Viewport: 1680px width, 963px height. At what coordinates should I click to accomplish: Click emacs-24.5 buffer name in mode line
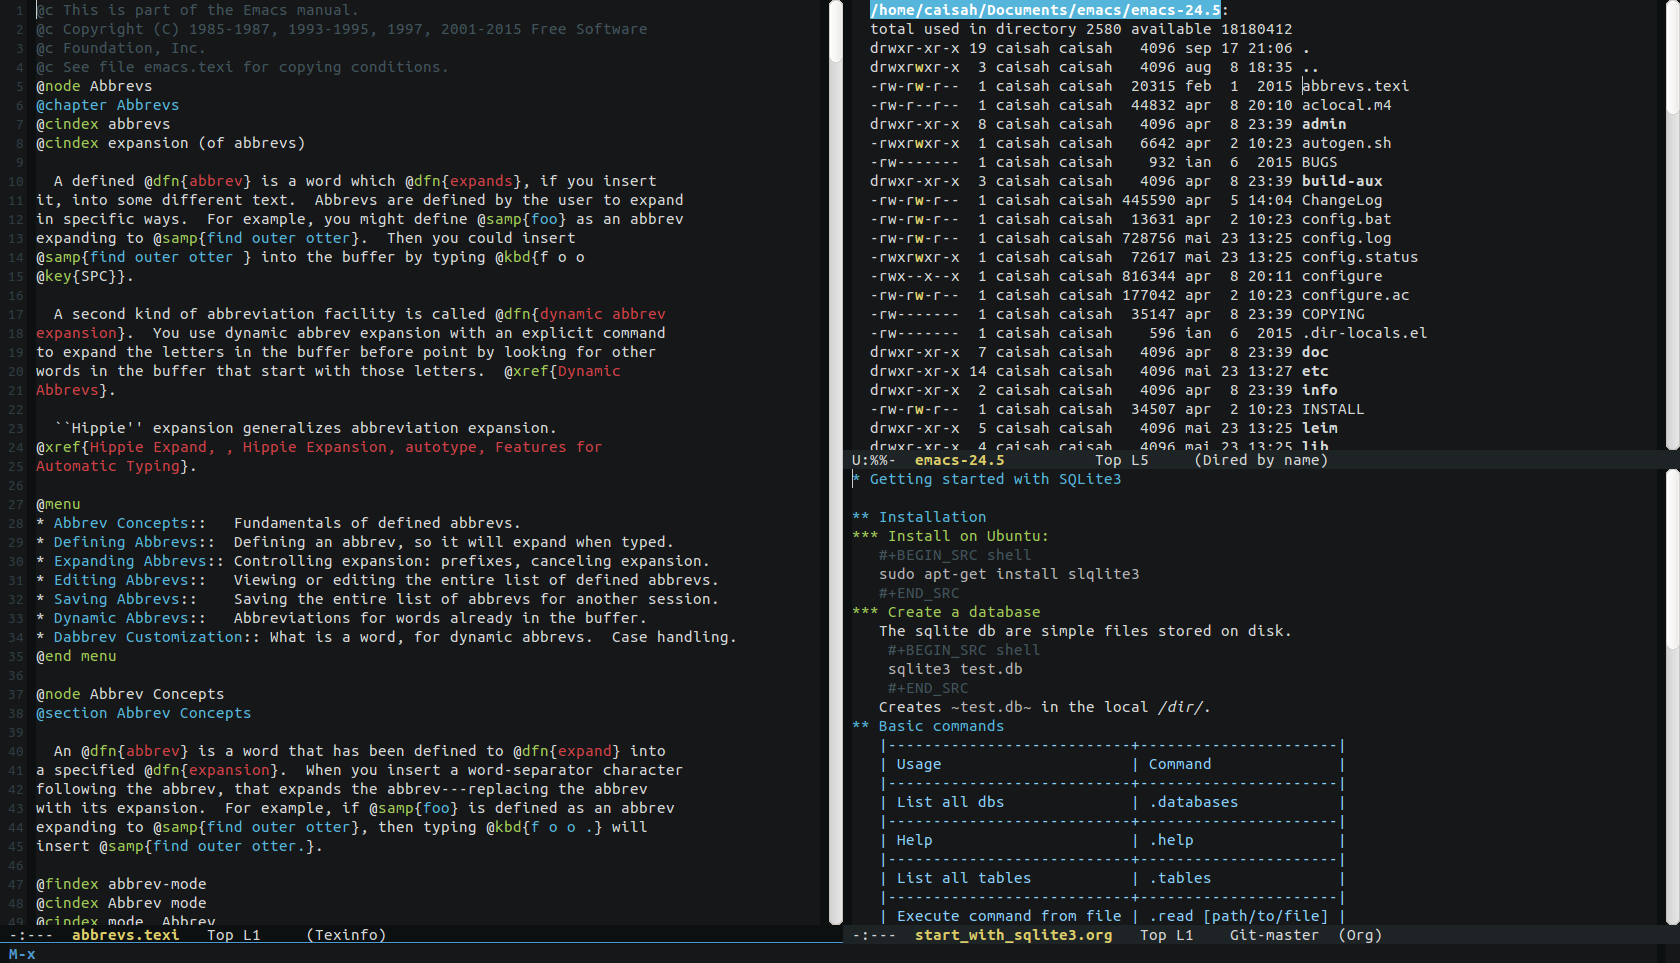click(960, 460)
